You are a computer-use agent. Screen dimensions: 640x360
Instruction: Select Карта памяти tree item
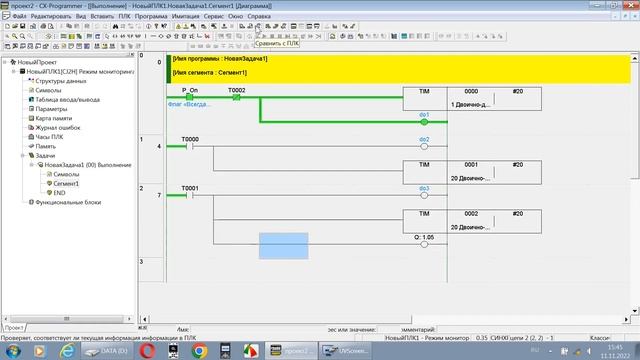tap(53, 118)
